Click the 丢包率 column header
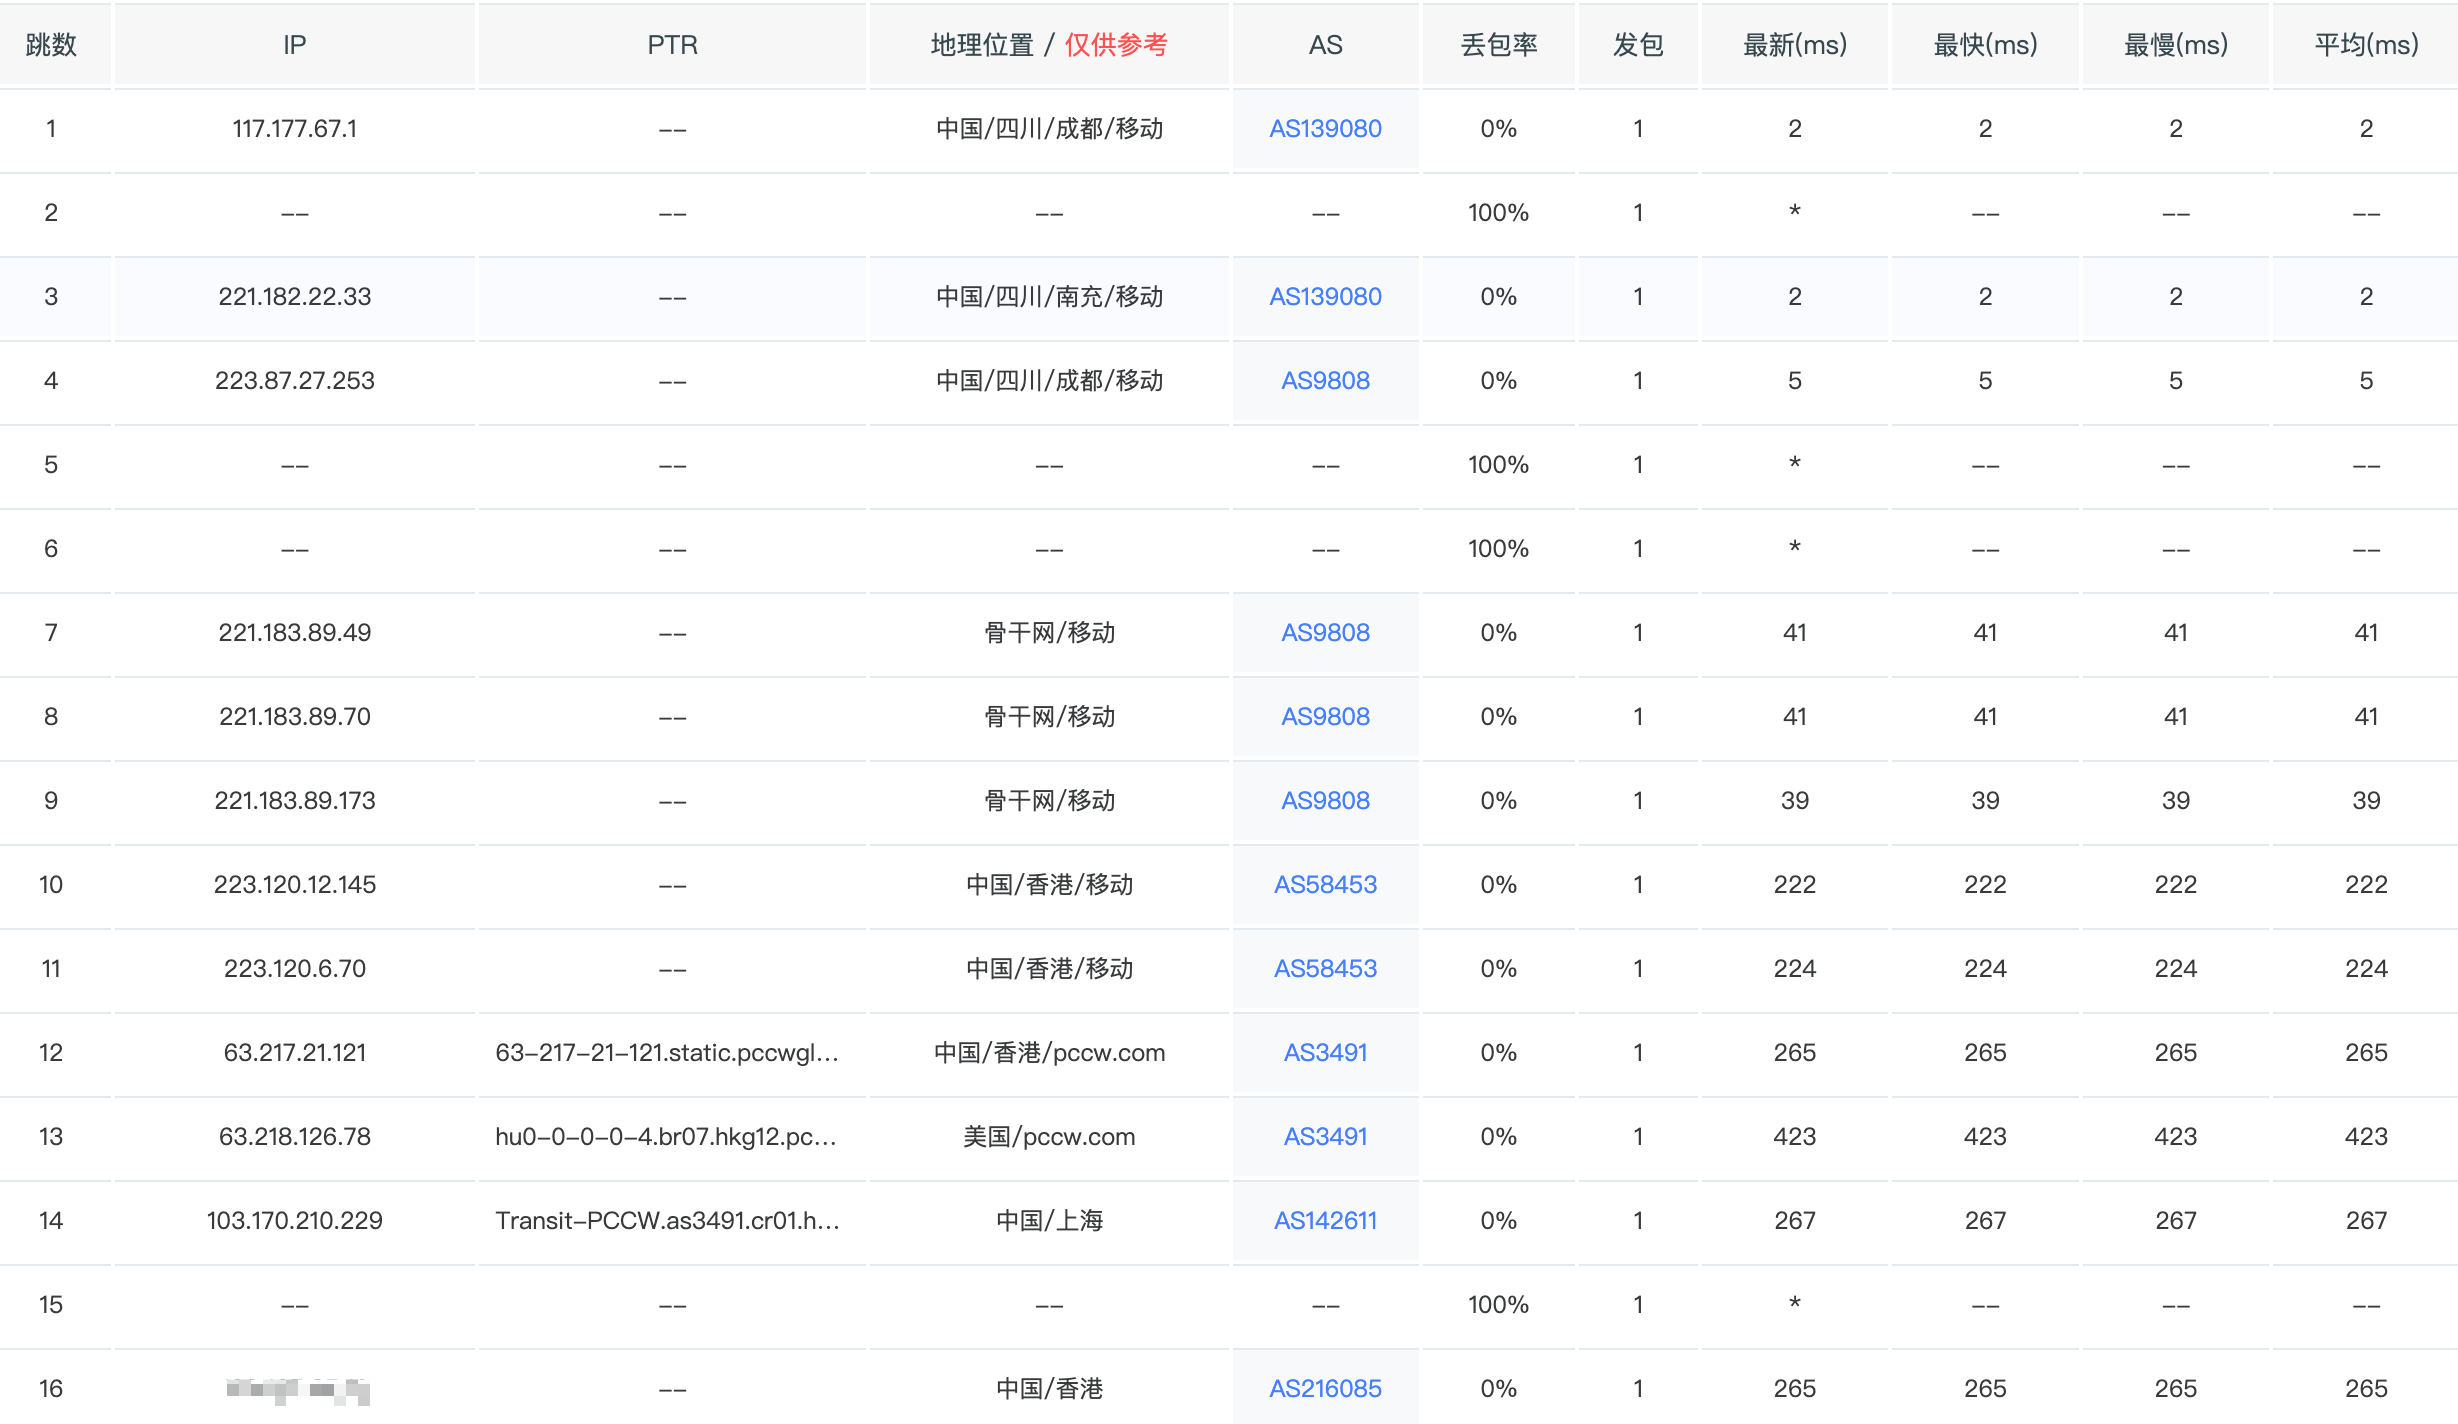This screenshot has width=2458, height=1424. pos(1498,45)
